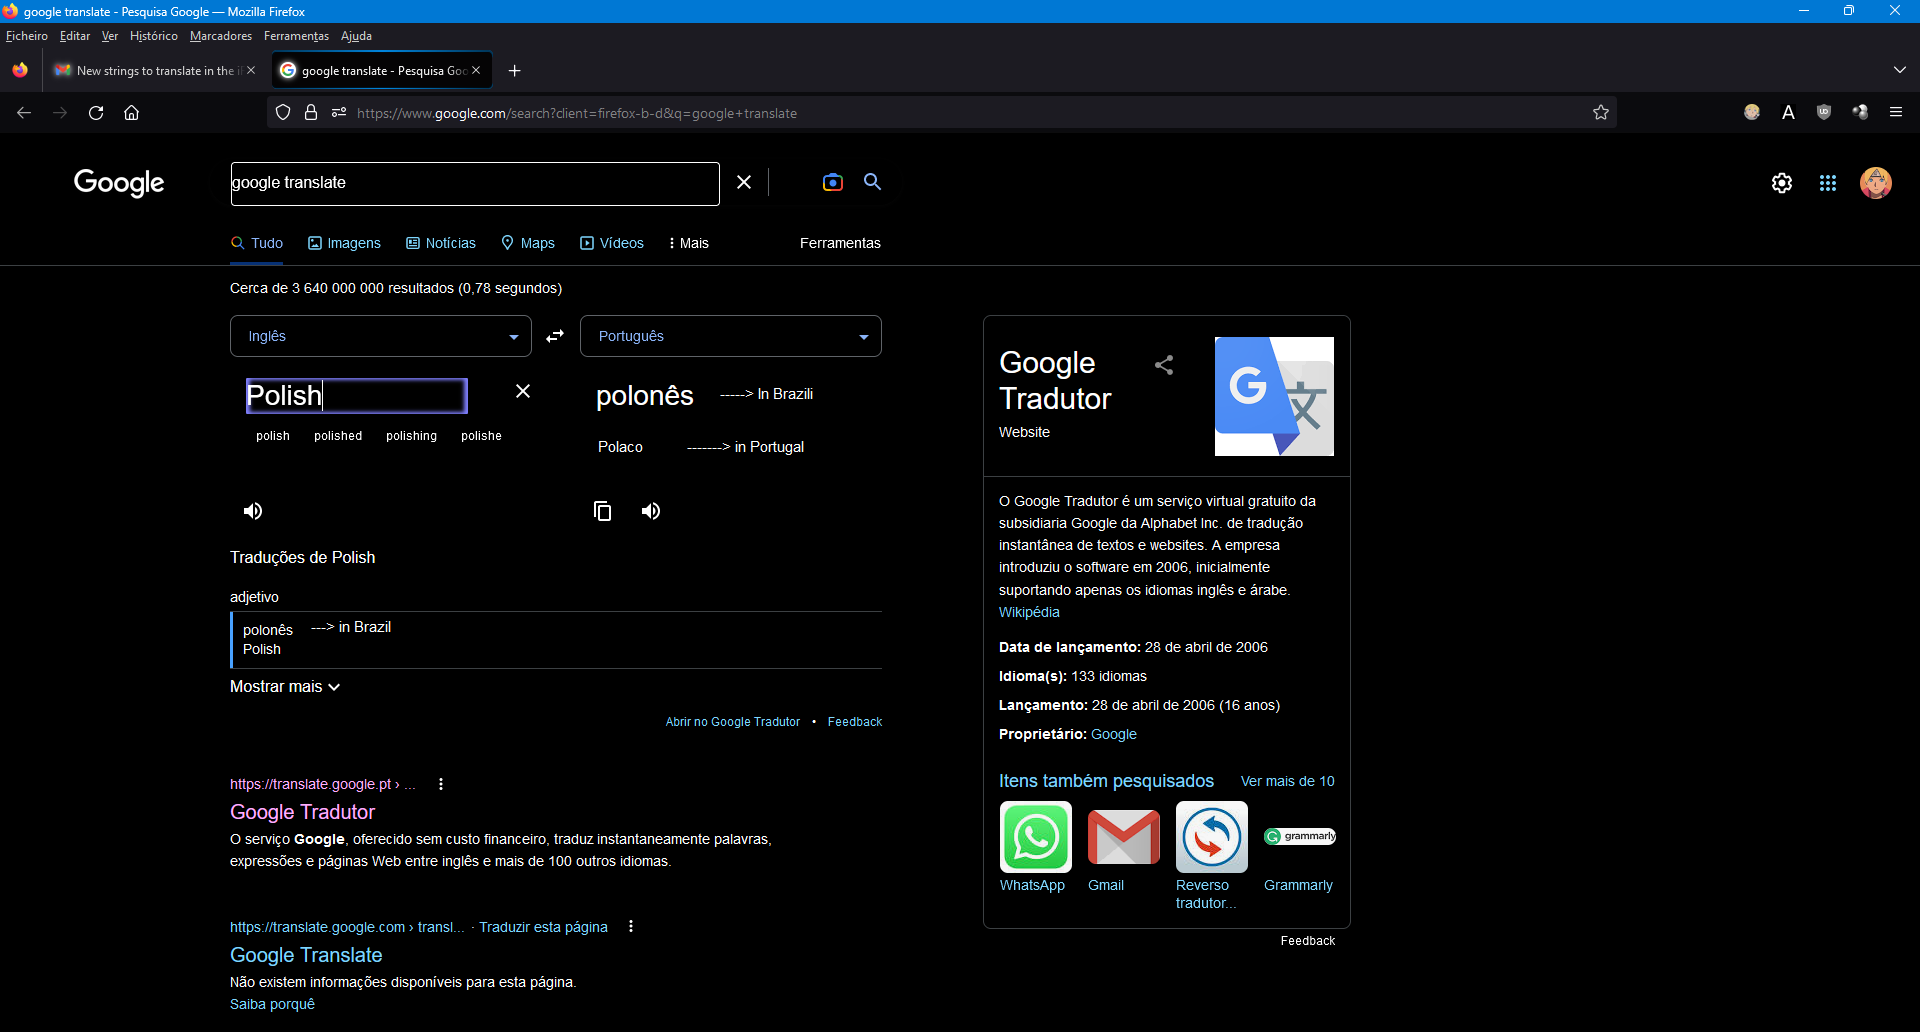Click the Google logo
The width and height of the screenshot is (1920, 1032).
pyautogui.click(x=119, y=183)
